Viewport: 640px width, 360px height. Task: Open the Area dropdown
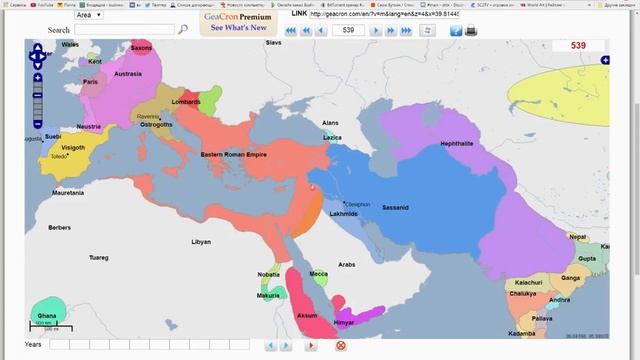[x=89, y=15]
